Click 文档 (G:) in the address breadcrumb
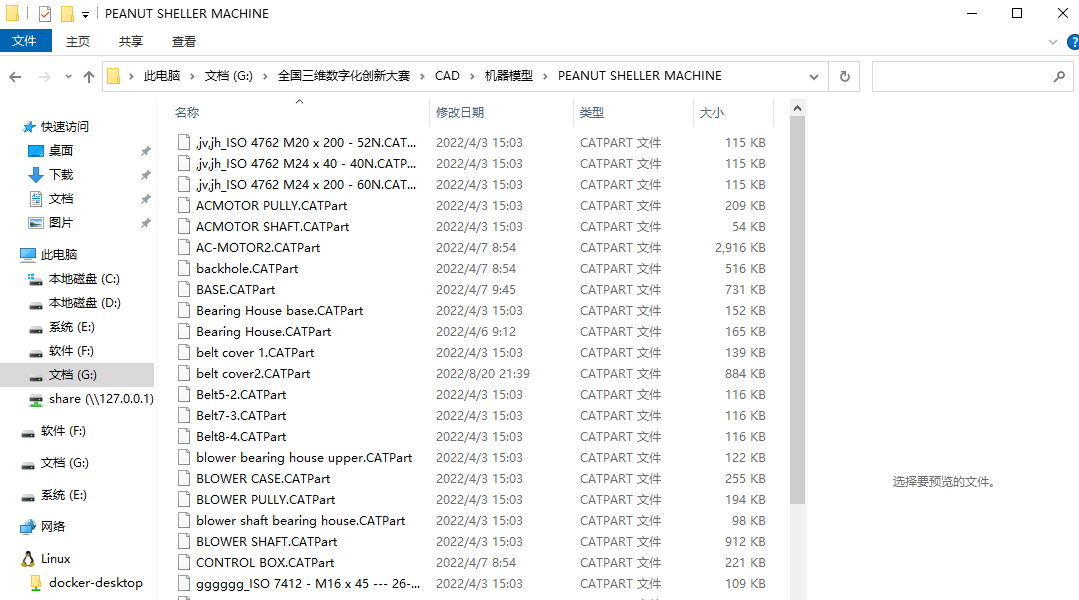The image size is (1079, 600). tap(228, 76)
